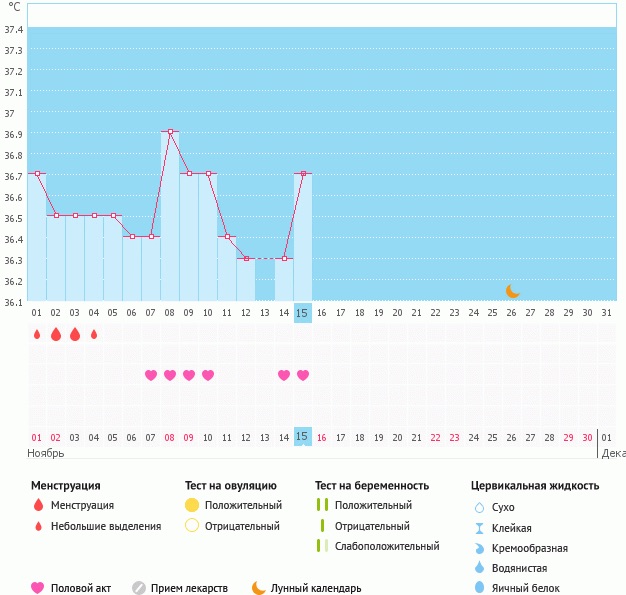Click the 'Прием лекарств' legend icon
Image resolution: width=626 pixels, height=595 pixels.
[139, 588]
